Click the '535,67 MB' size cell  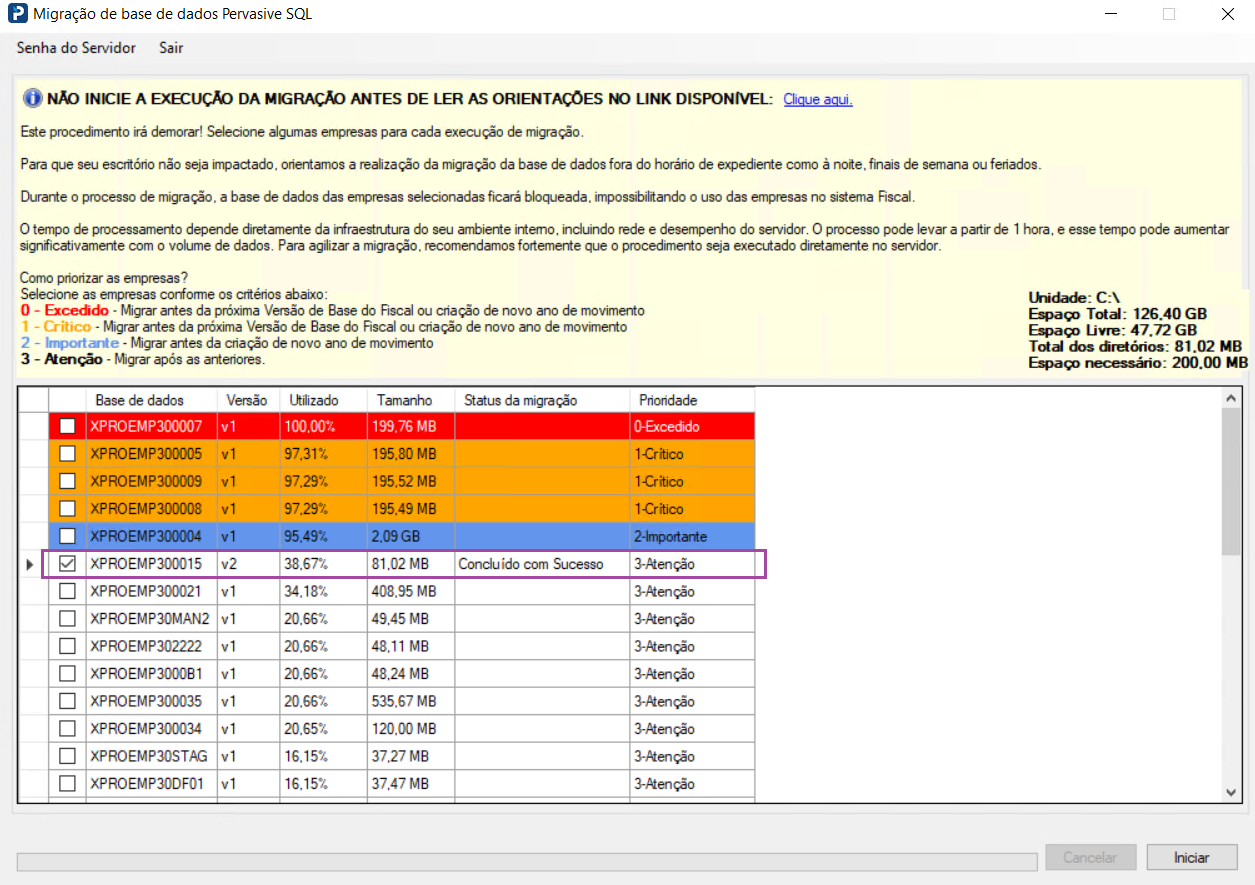(410, 701)
